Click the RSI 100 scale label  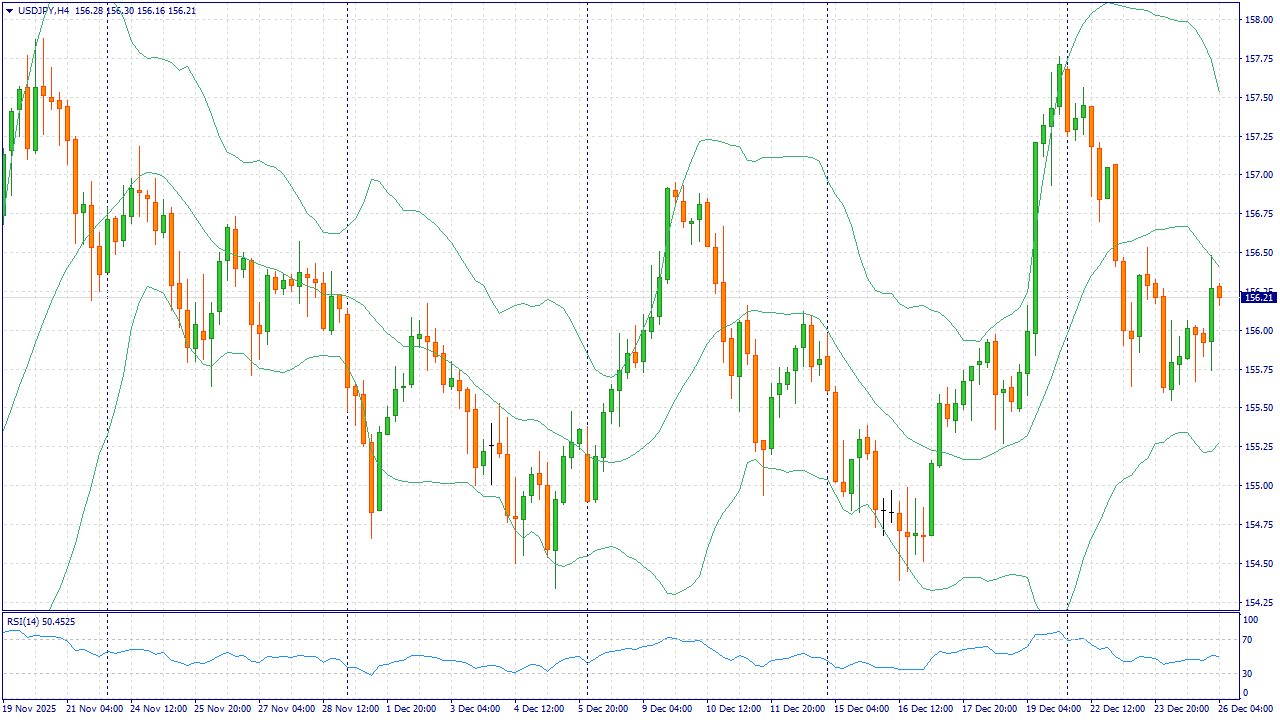(x=1248, y=620)
